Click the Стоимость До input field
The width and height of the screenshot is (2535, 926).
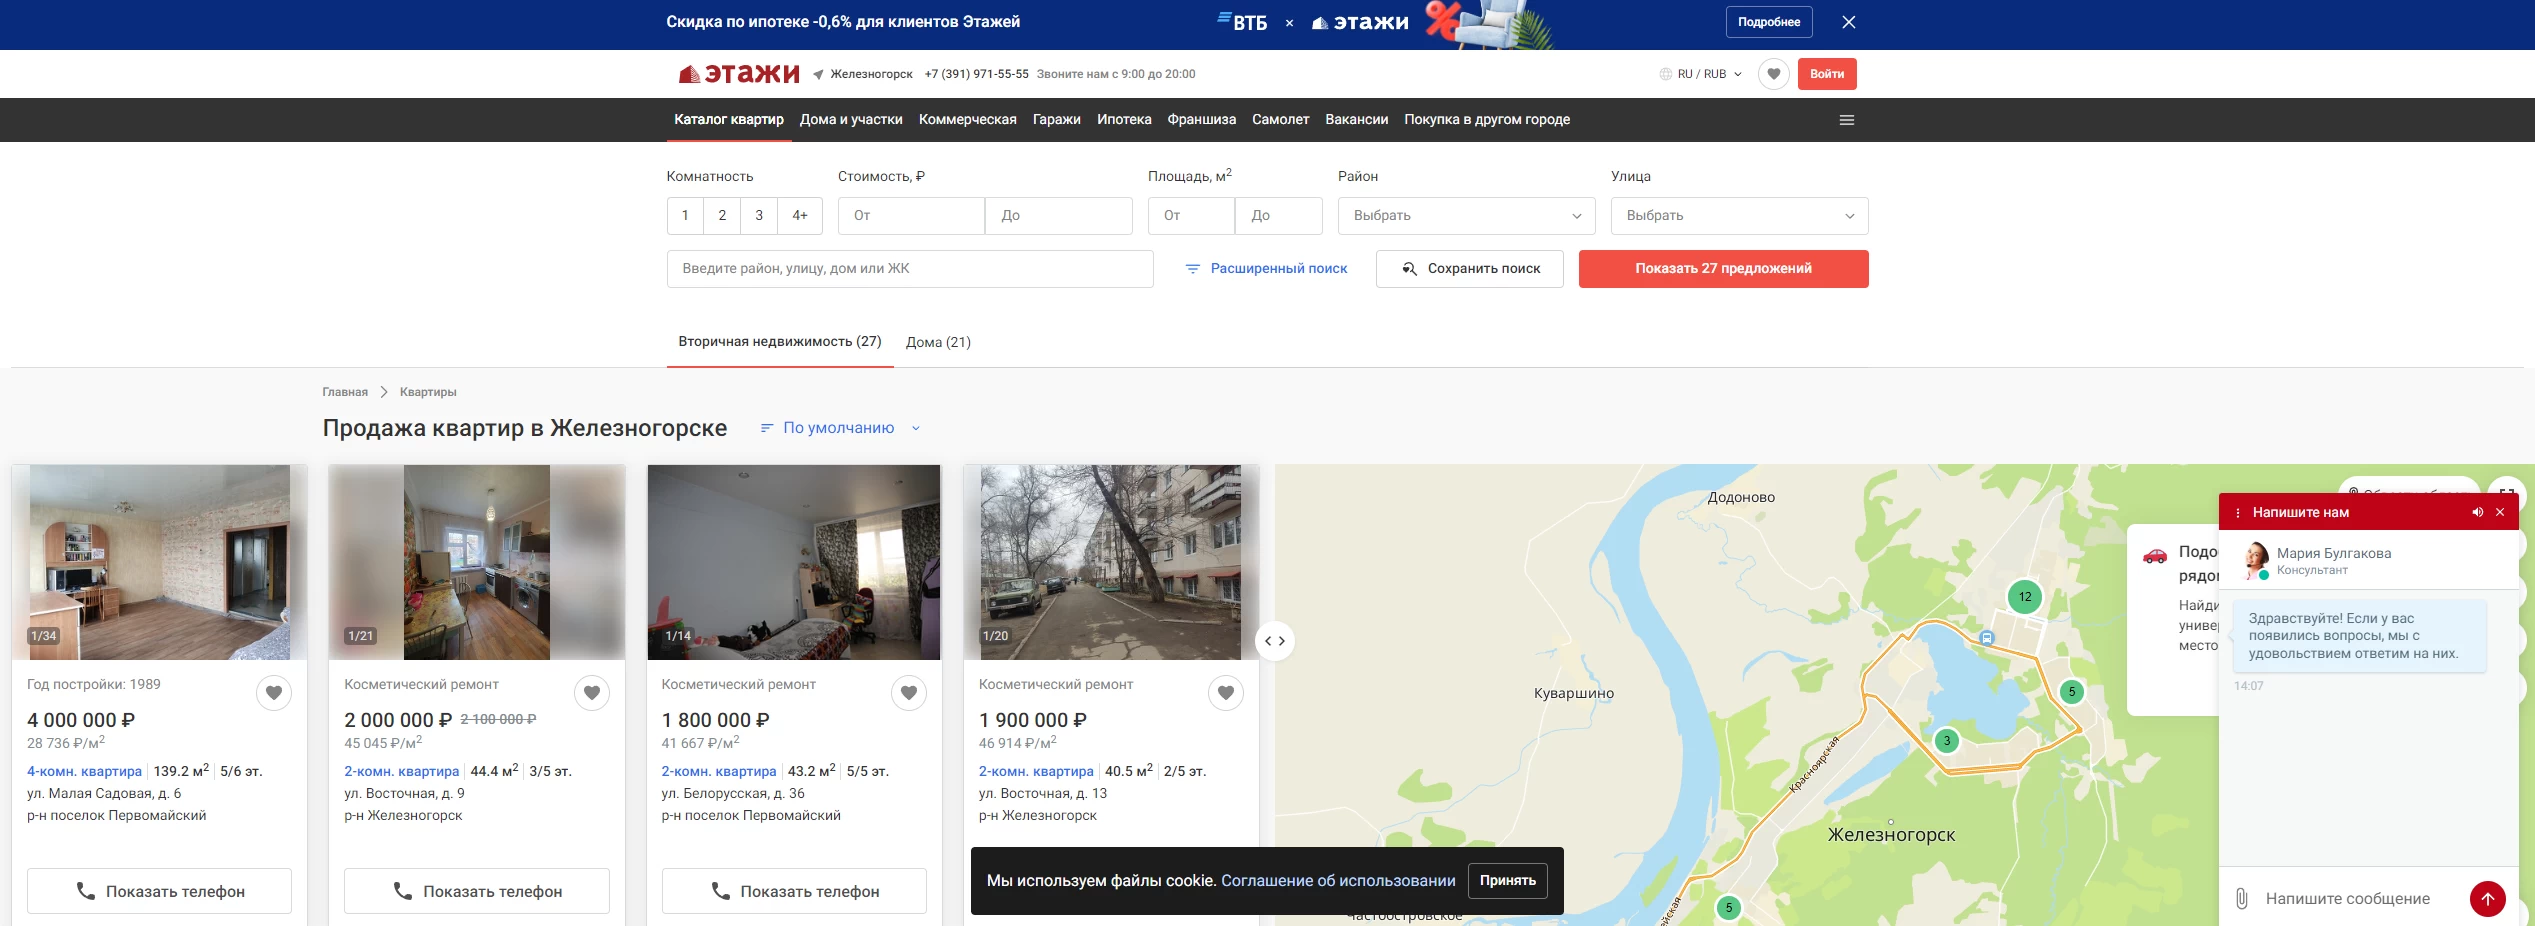1059,216
